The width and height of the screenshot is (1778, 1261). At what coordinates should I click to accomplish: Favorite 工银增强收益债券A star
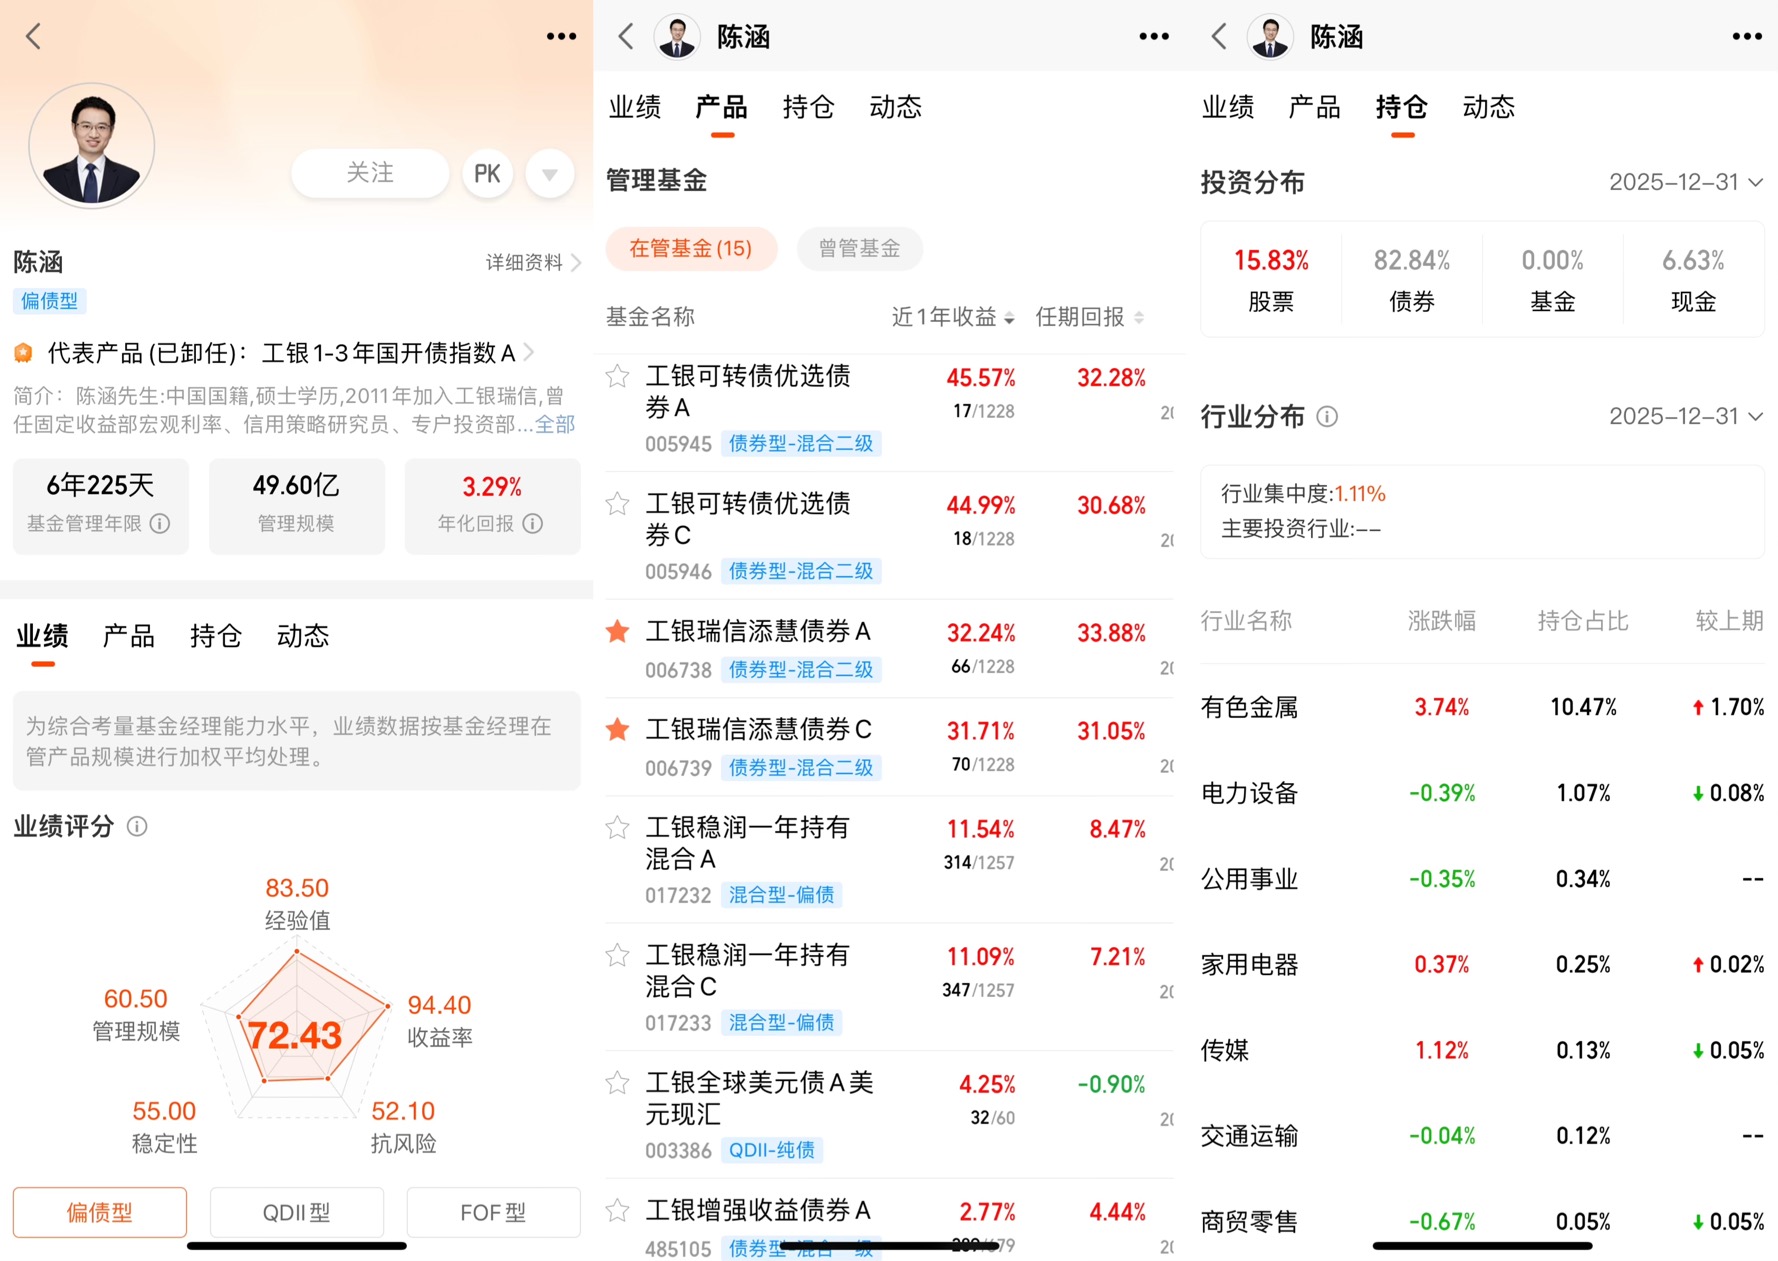pos(618,1210)
